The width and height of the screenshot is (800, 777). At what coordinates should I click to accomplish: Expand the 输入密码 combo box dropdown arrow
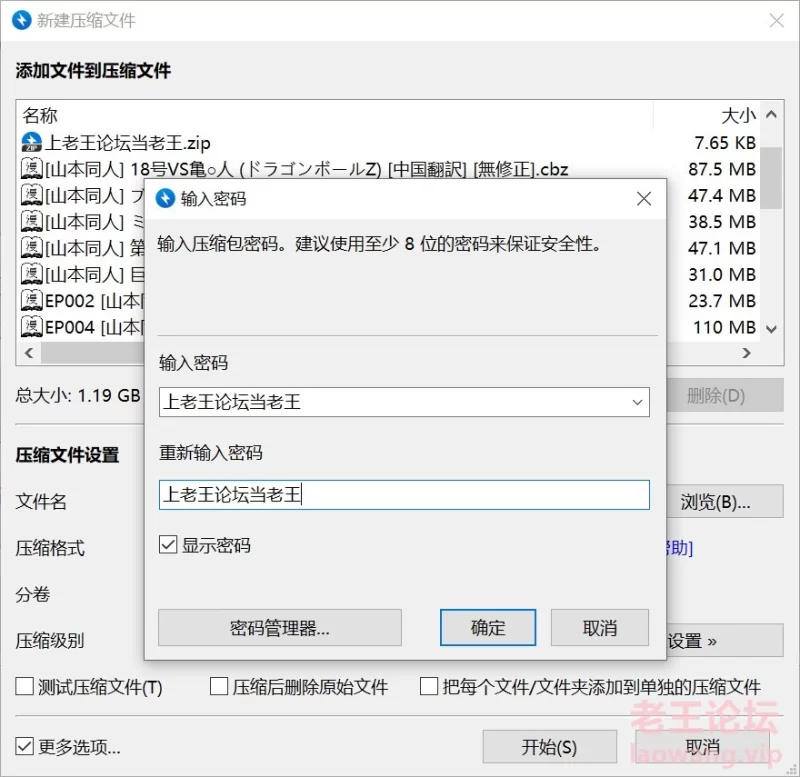[x=637, y=402]
